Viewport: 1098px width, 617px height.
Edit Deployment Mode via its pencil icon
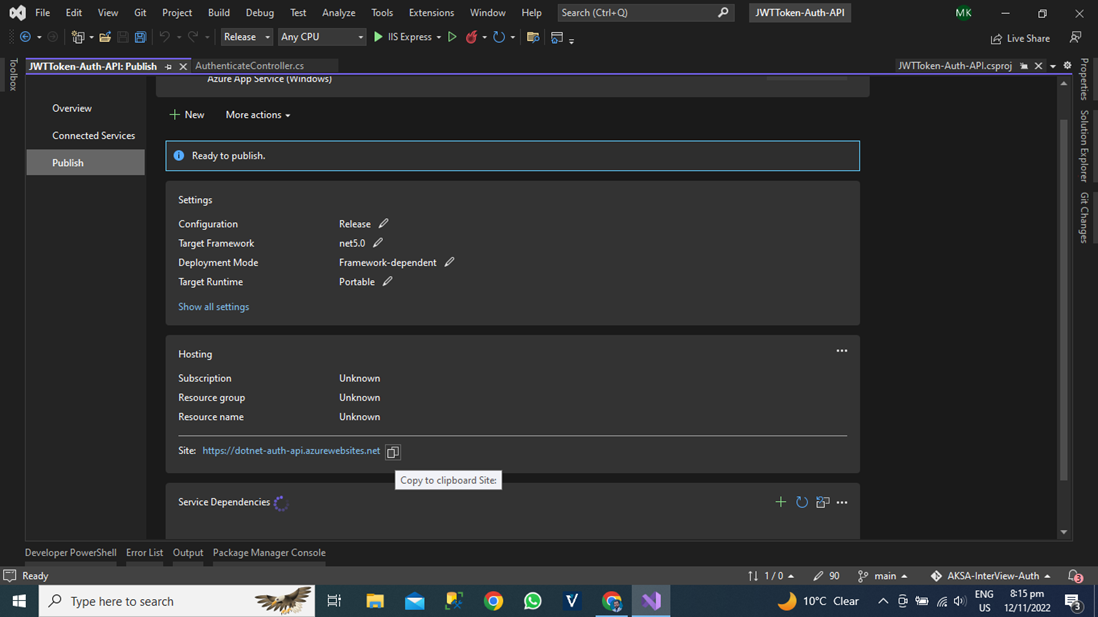click(x=449, y=262)
